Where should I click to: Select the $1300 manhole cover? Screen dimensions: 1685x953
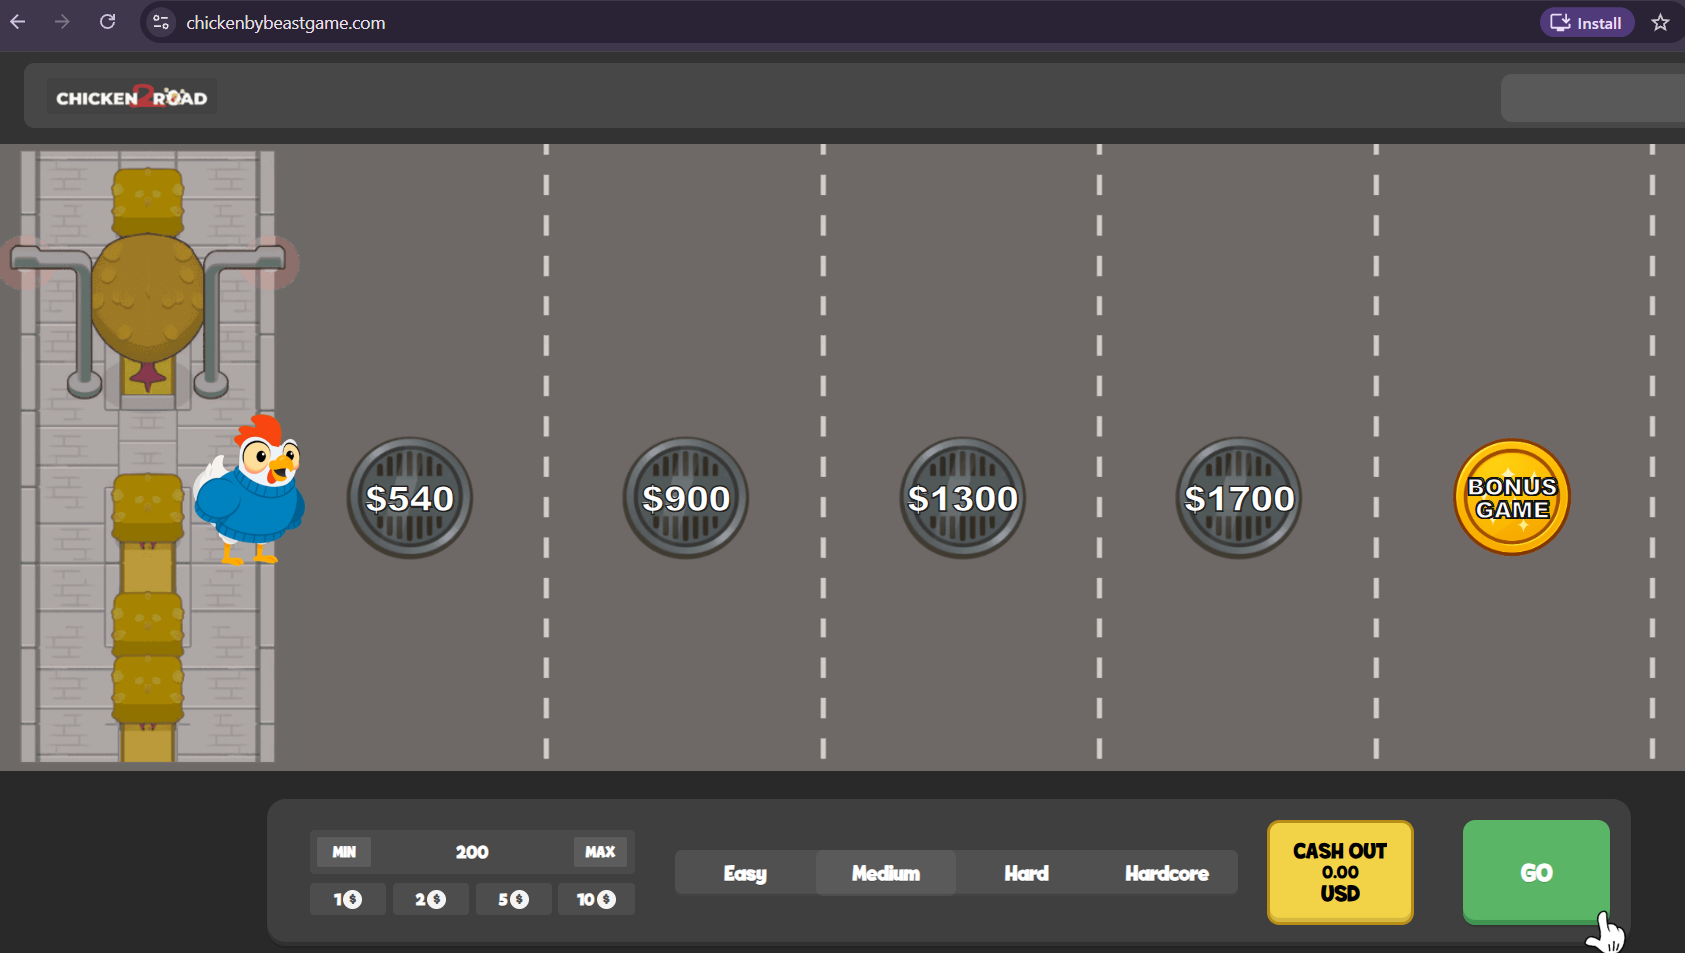point(963,497)
